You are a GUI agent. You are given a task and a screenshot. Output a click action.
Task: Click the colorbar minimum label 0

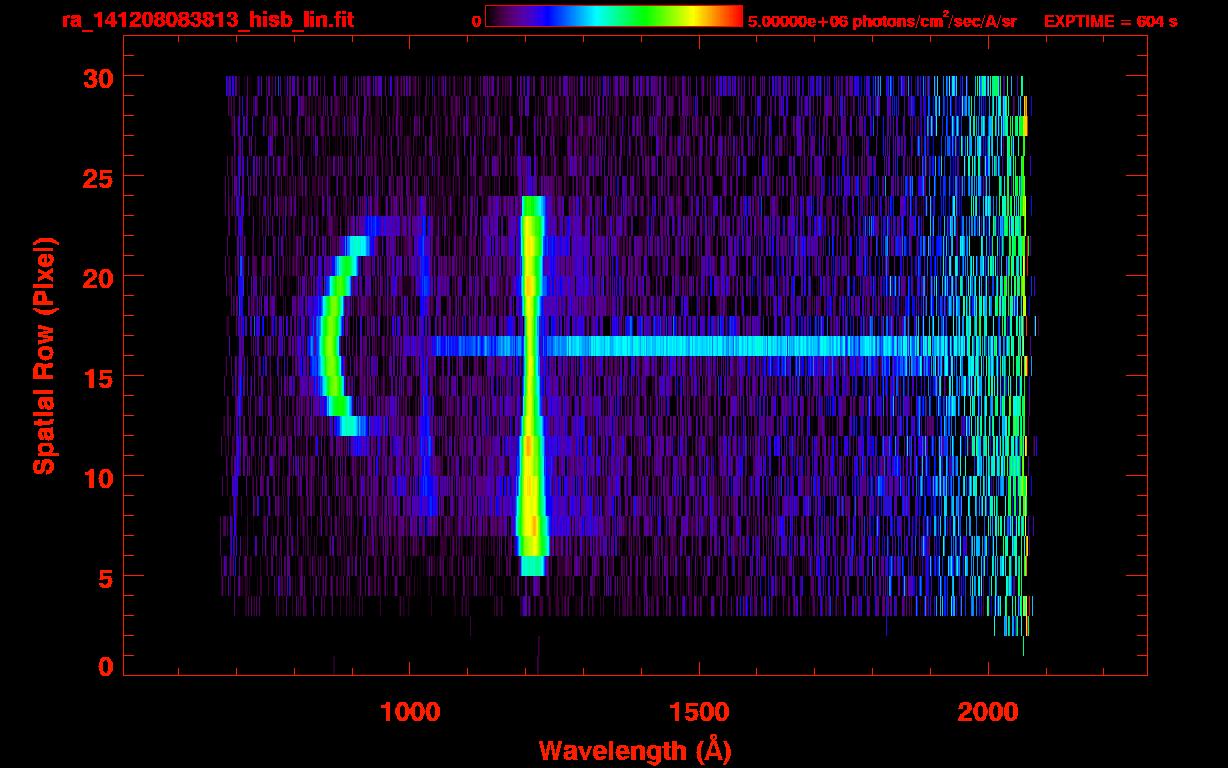click(476, 21)
